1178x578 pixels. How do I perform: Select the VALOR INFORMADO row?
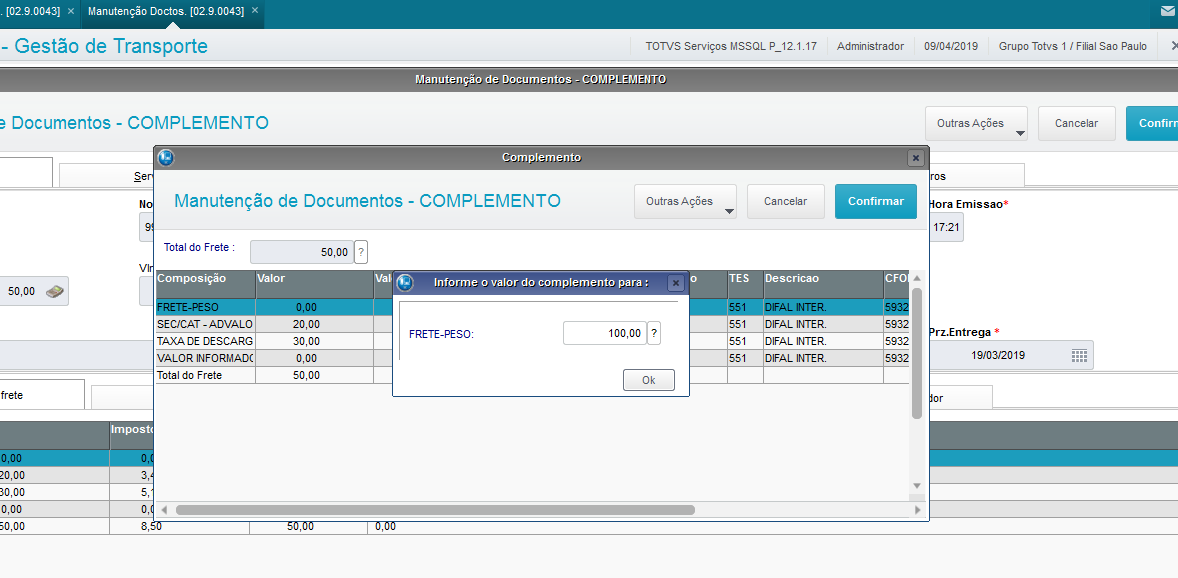pyautogui.click(x=532, y=358)
